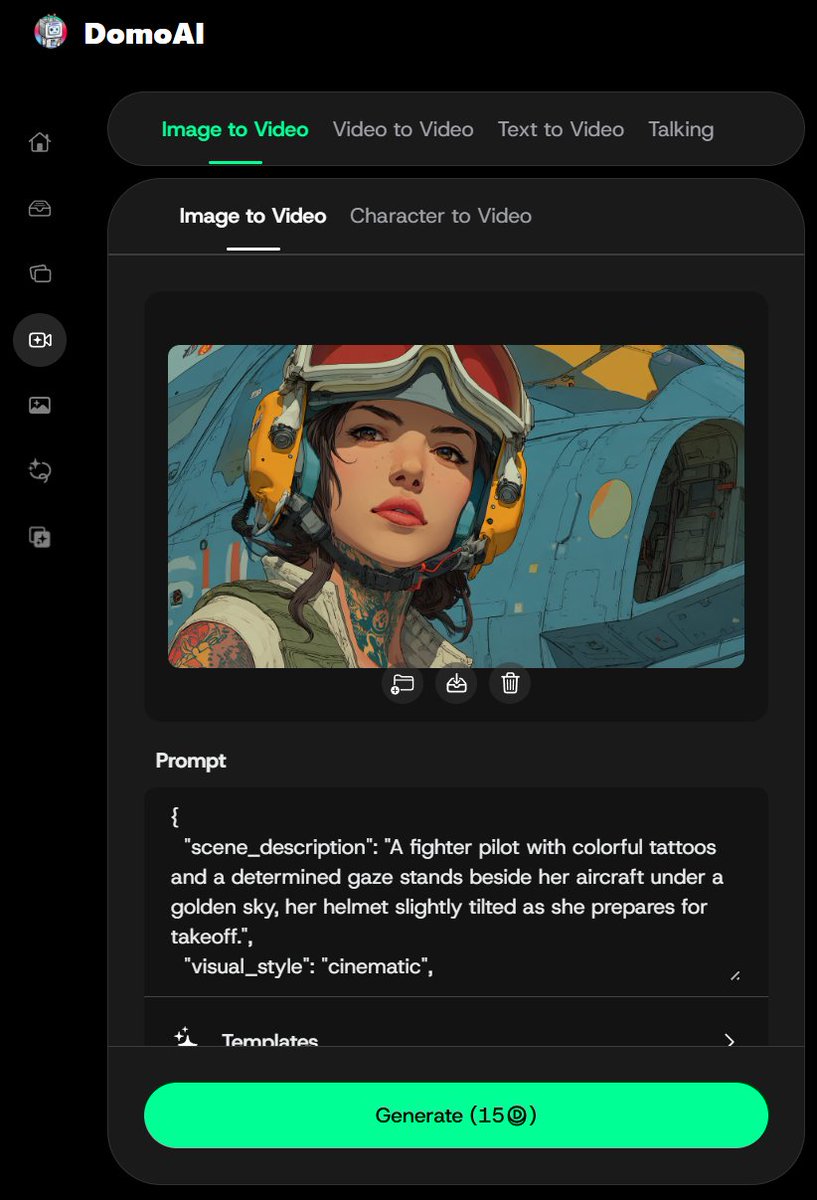Viewport: 817px width, 1200px height.
Task: Switch to the Text to Video tab
Action: (x=561, y=129)
